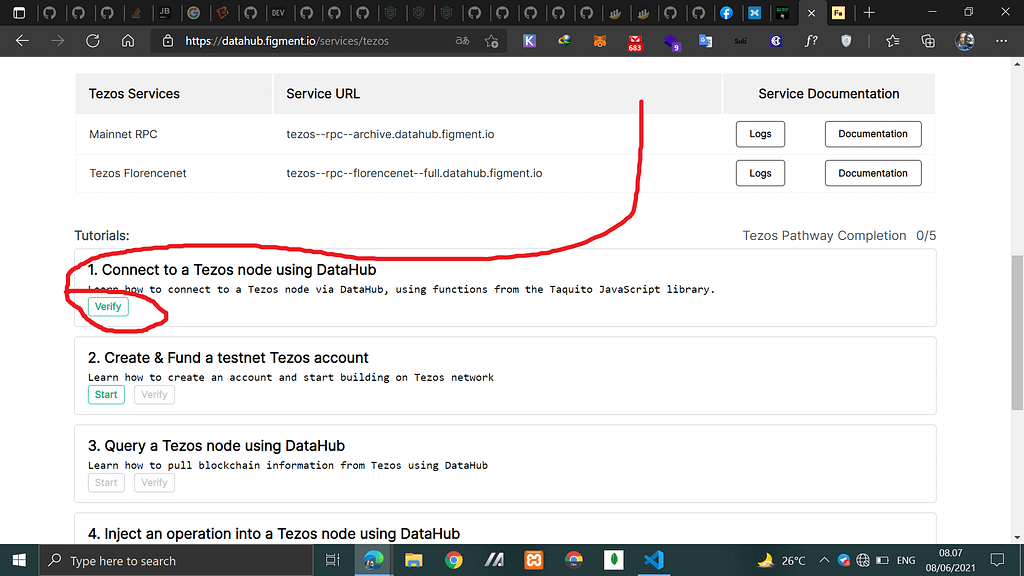Open the vertical tabs tab actions menu
The width and height of the screenshot is (1024, 576).
point(19,12)
